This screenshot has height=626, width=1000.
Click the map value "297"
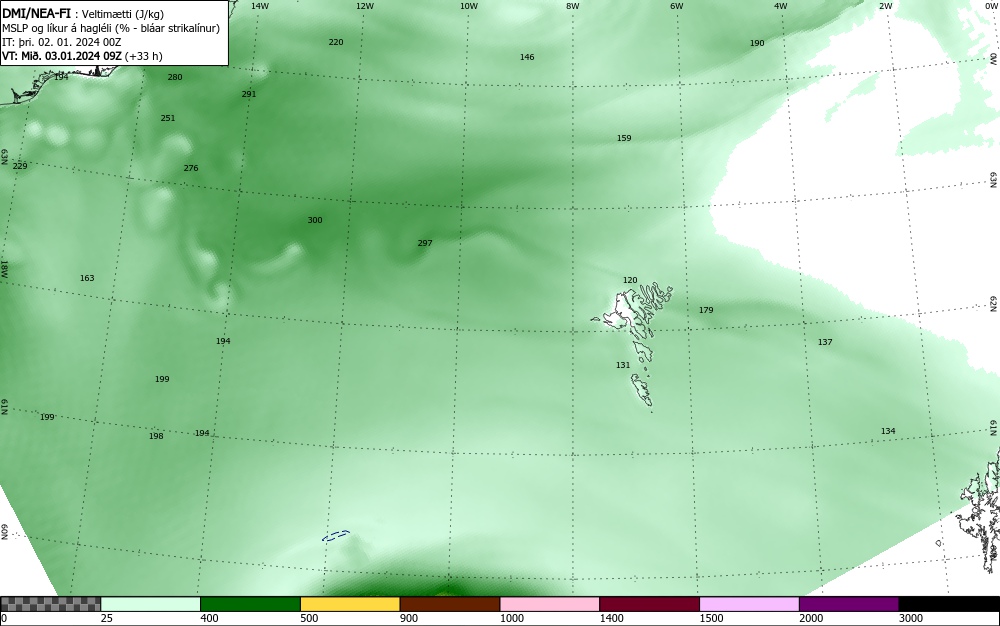point(425,243)
